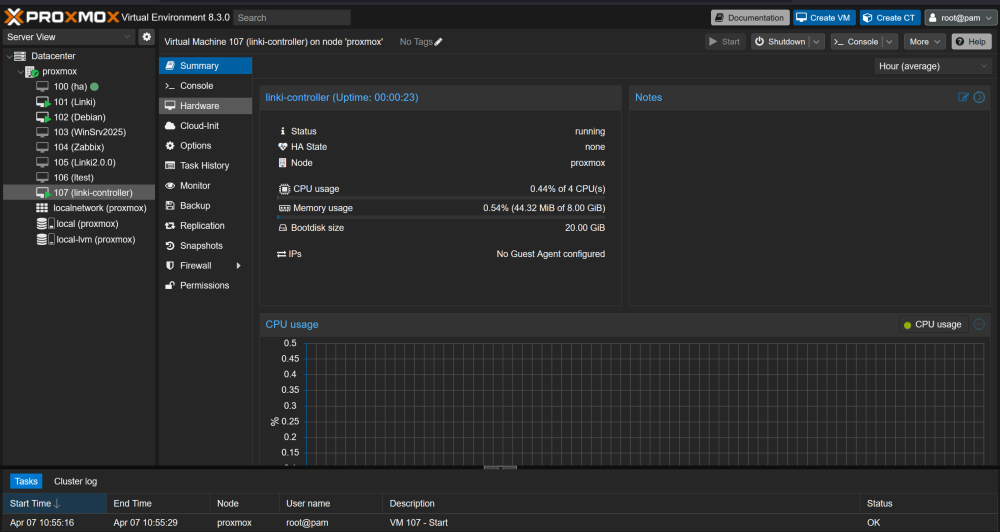
Task: Select VM 103 (WinSrv2025)
Action: tap(81, 132)
